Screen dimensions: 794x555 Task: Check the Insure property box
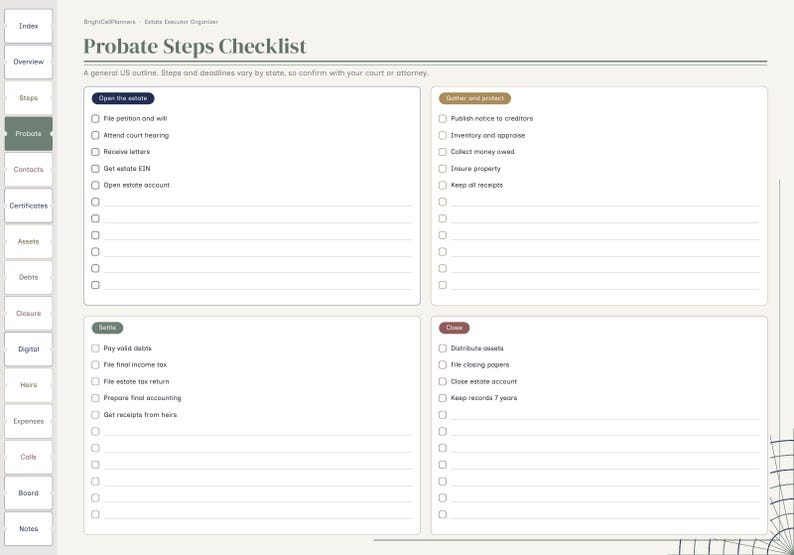(443, 169)
